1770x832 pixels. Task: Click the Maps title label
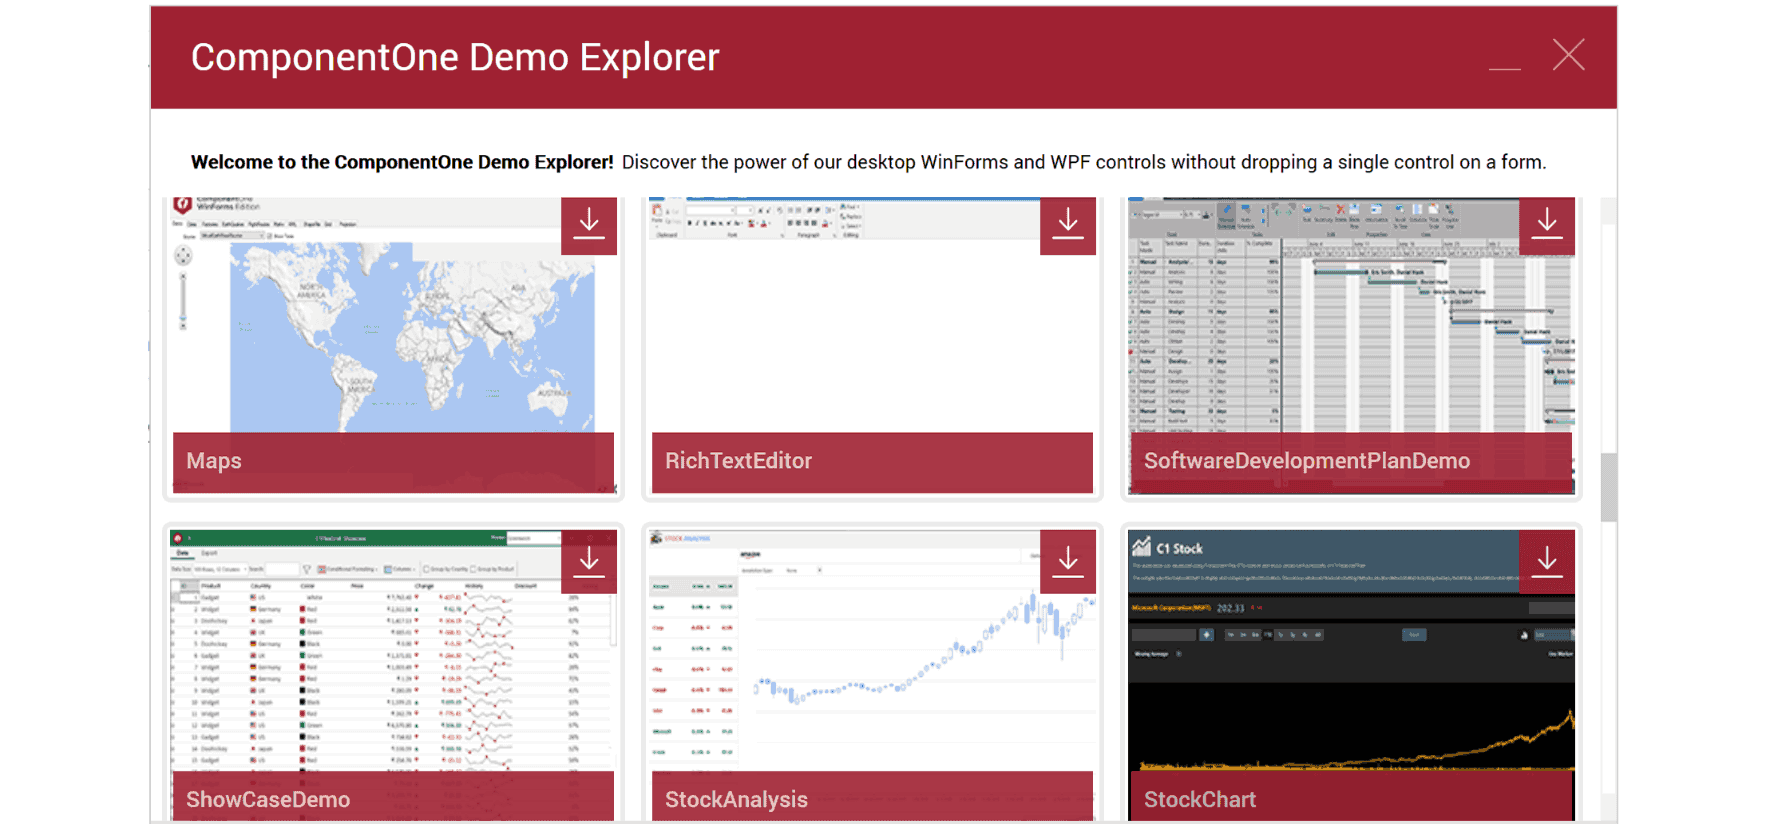(x=214, y=461)
